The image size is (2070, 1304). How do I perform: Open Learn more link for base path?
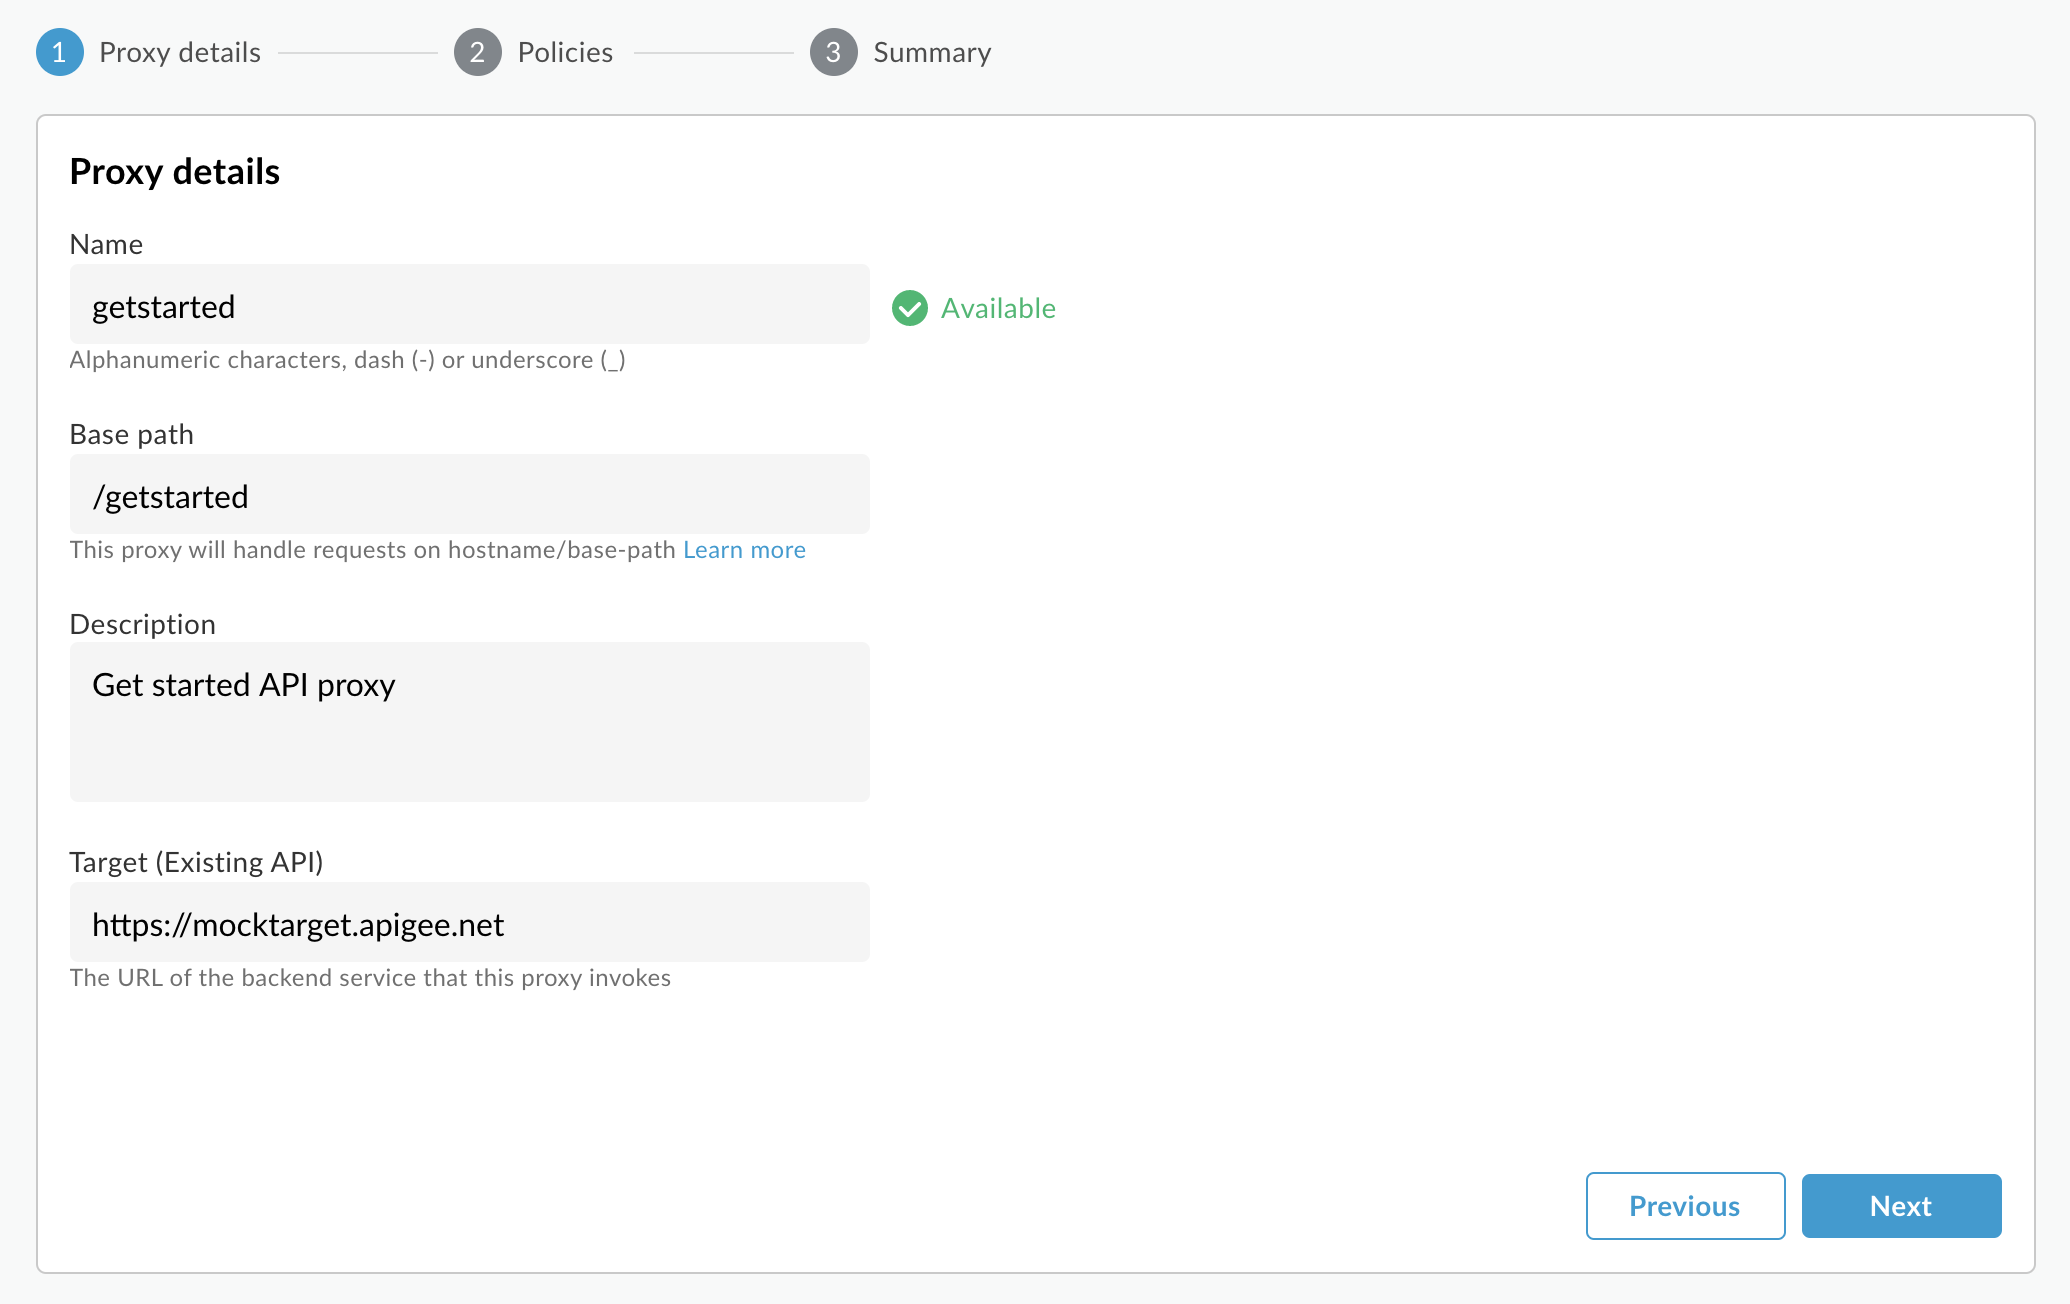click(x=745, y=548)
